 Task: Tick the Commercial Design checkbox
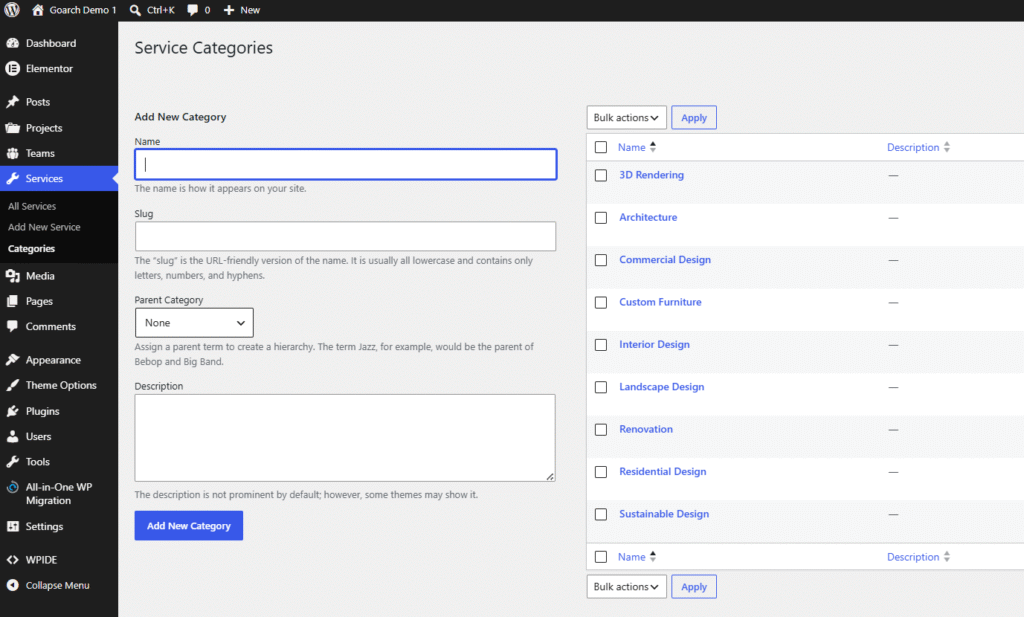601,261
